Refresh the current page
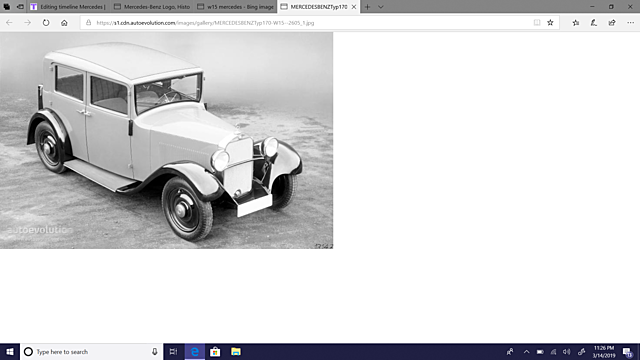This screenshot has height=360, width=640. coord(46,23)
